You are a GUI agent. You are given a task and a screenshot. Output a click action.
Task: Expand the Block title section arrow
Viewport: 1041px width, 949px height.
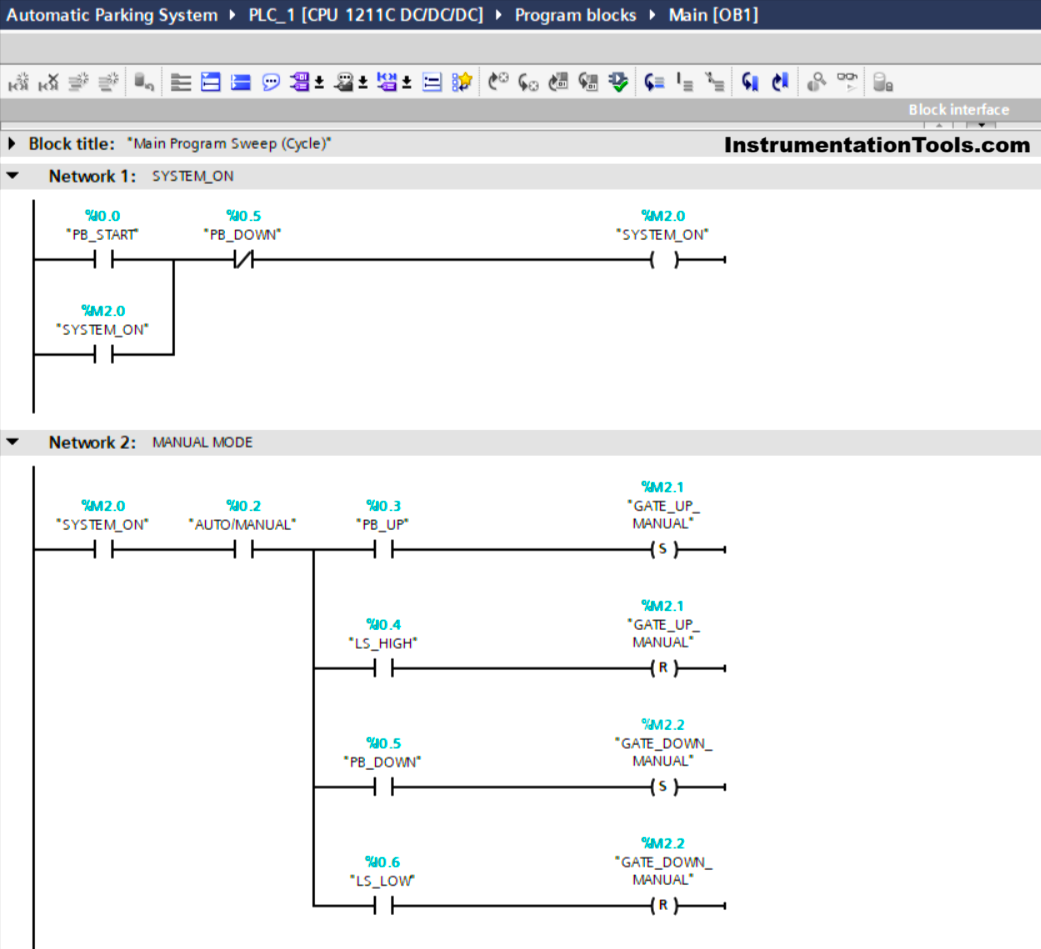(11, 143)
